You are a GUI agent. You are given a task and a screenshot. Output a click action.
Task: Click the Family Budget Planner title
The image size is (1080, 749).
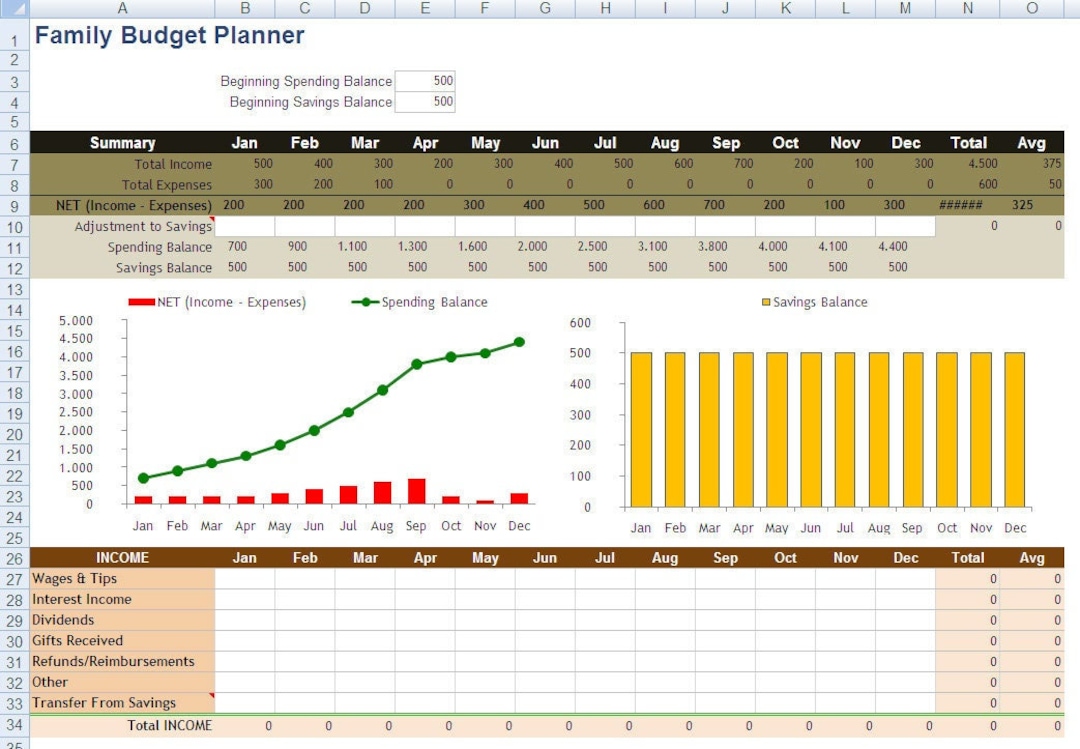(168, 35)
